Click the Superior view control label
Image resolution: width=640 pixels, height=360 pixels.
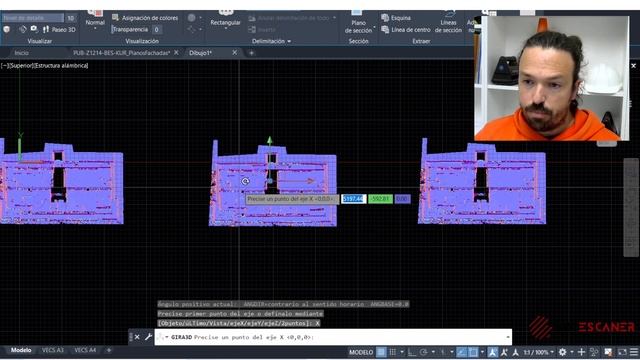coord(22,65)
